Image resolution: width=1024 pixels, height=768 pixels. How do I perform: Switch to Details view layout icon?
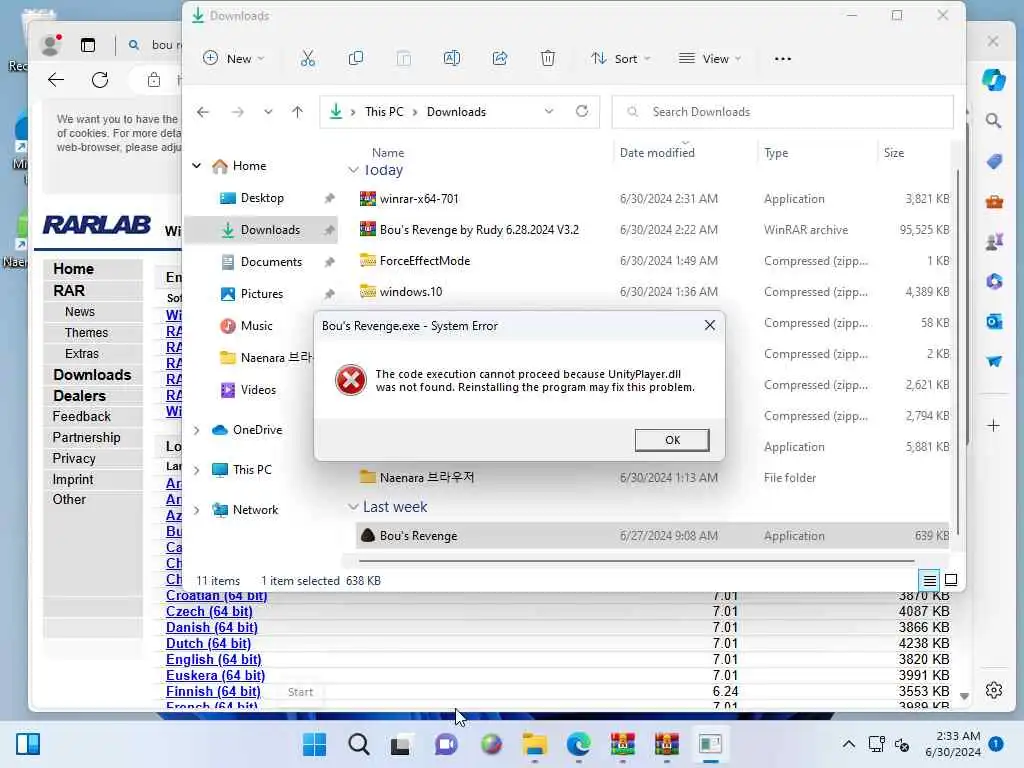point(929,580)
